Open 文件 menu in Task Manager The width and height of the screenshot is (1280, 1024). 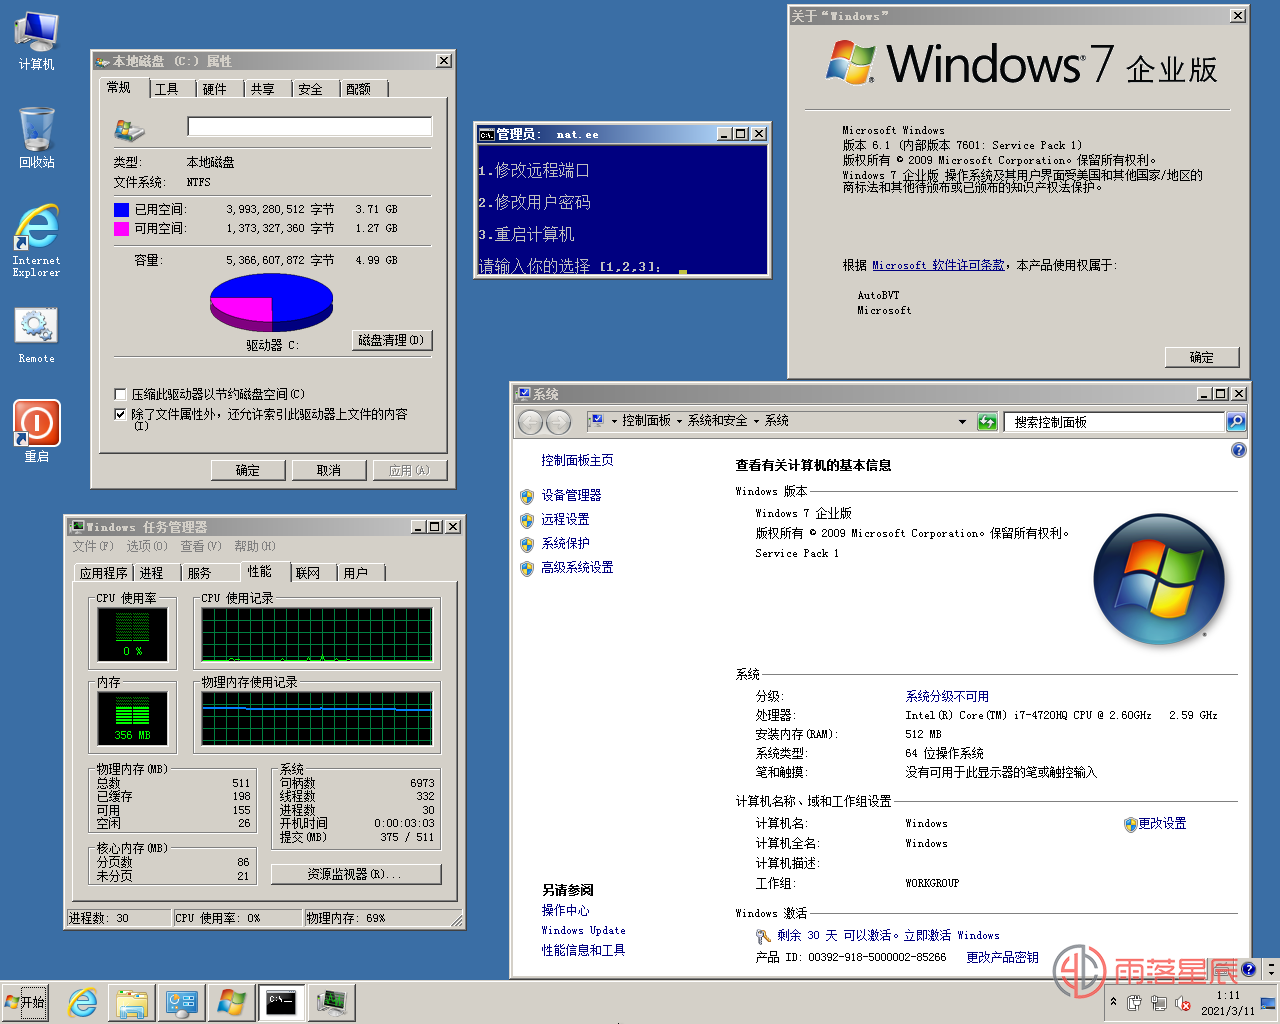pos(93,546)
